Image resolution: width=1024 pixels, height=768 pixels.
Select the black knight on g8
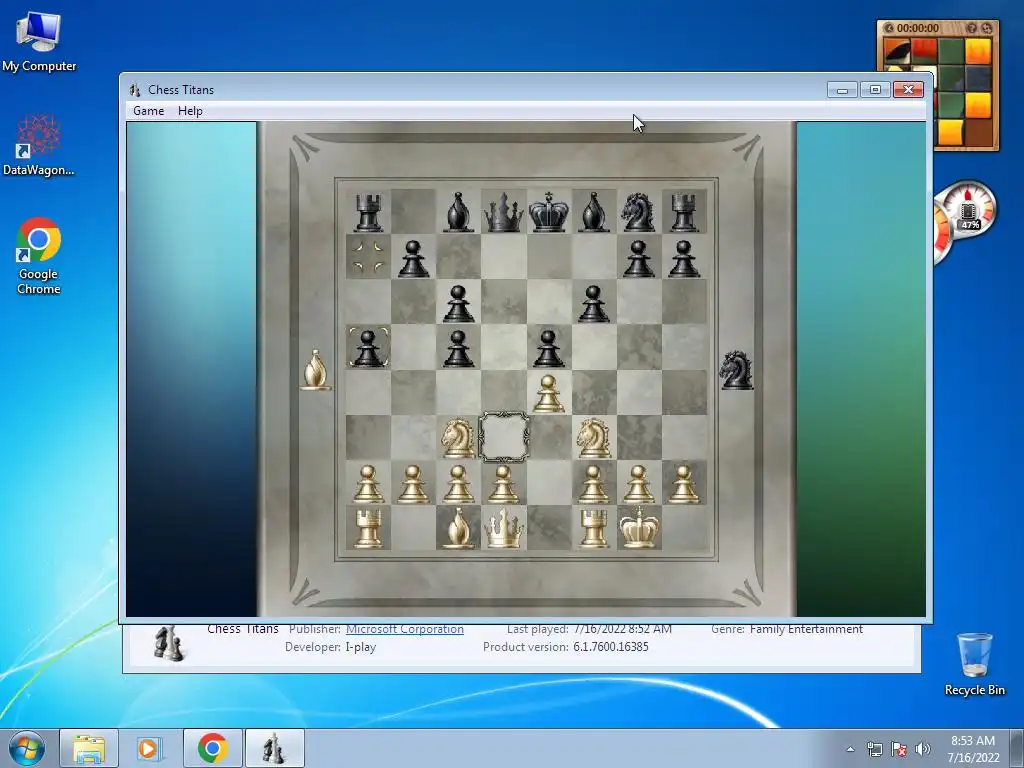tap(638, 212)
